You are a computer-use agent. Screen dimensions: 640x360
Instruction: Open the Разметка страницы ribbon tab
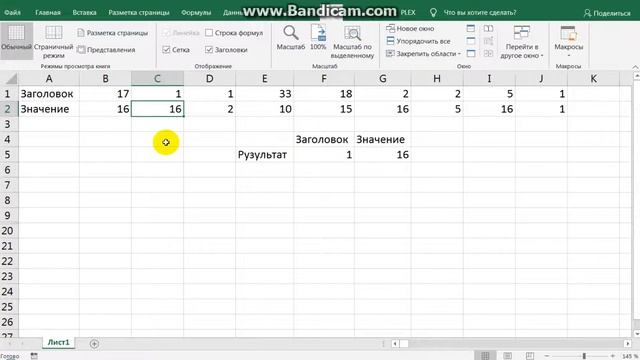pyautogui.click(x=139, y=13)
